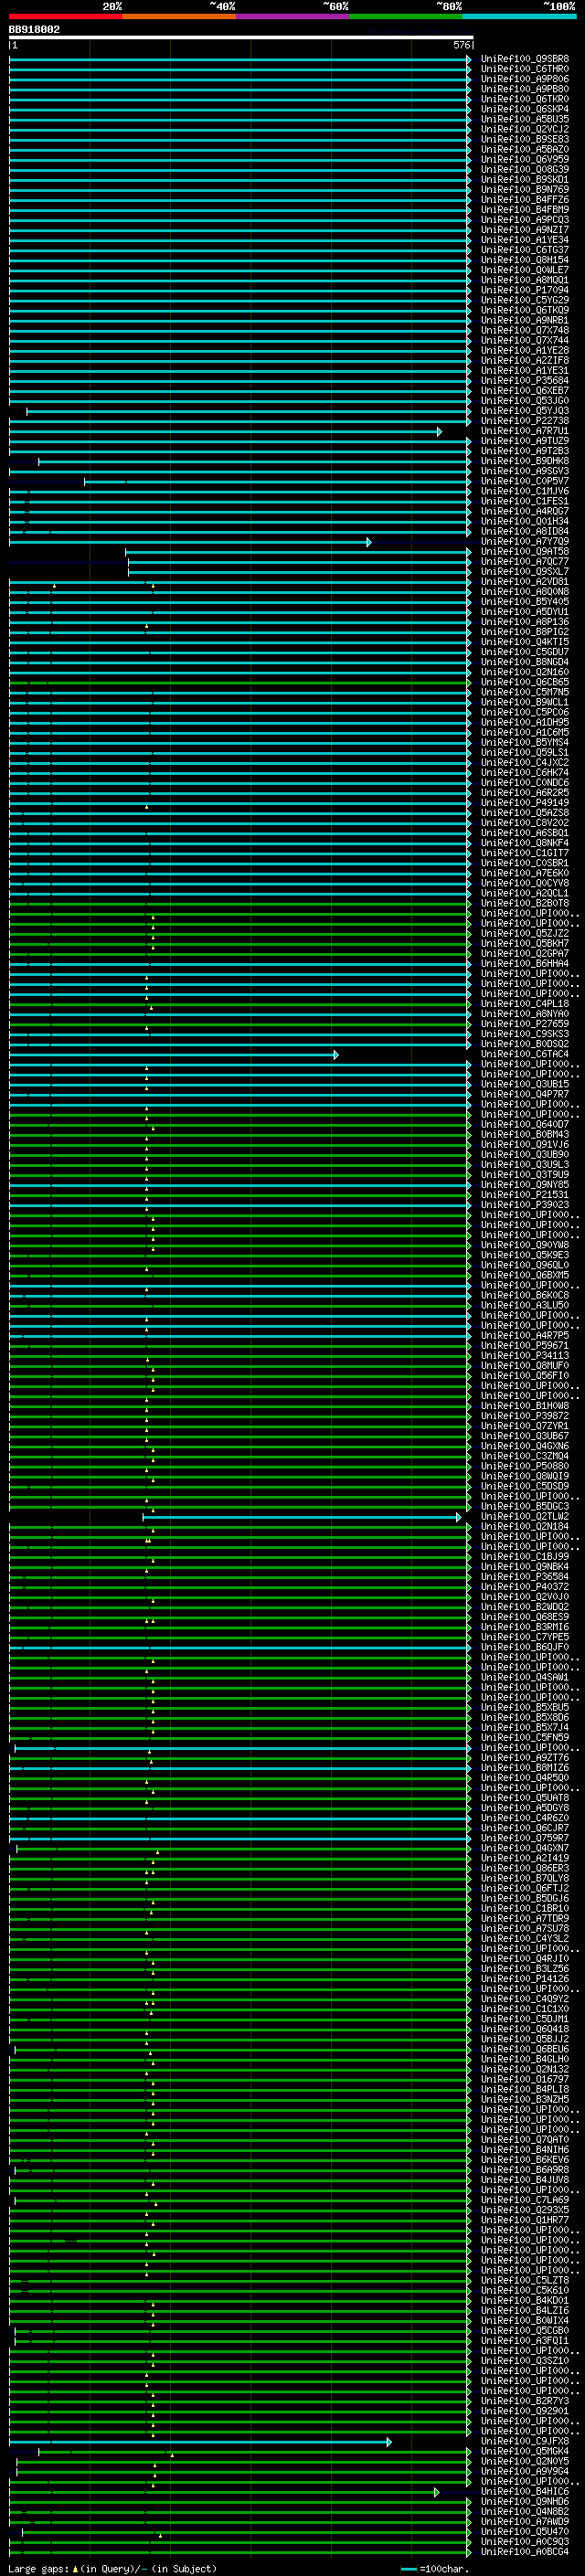Select label UniRef100_Q2N160
Viewport: 585px width, 2576px height.
525,672
